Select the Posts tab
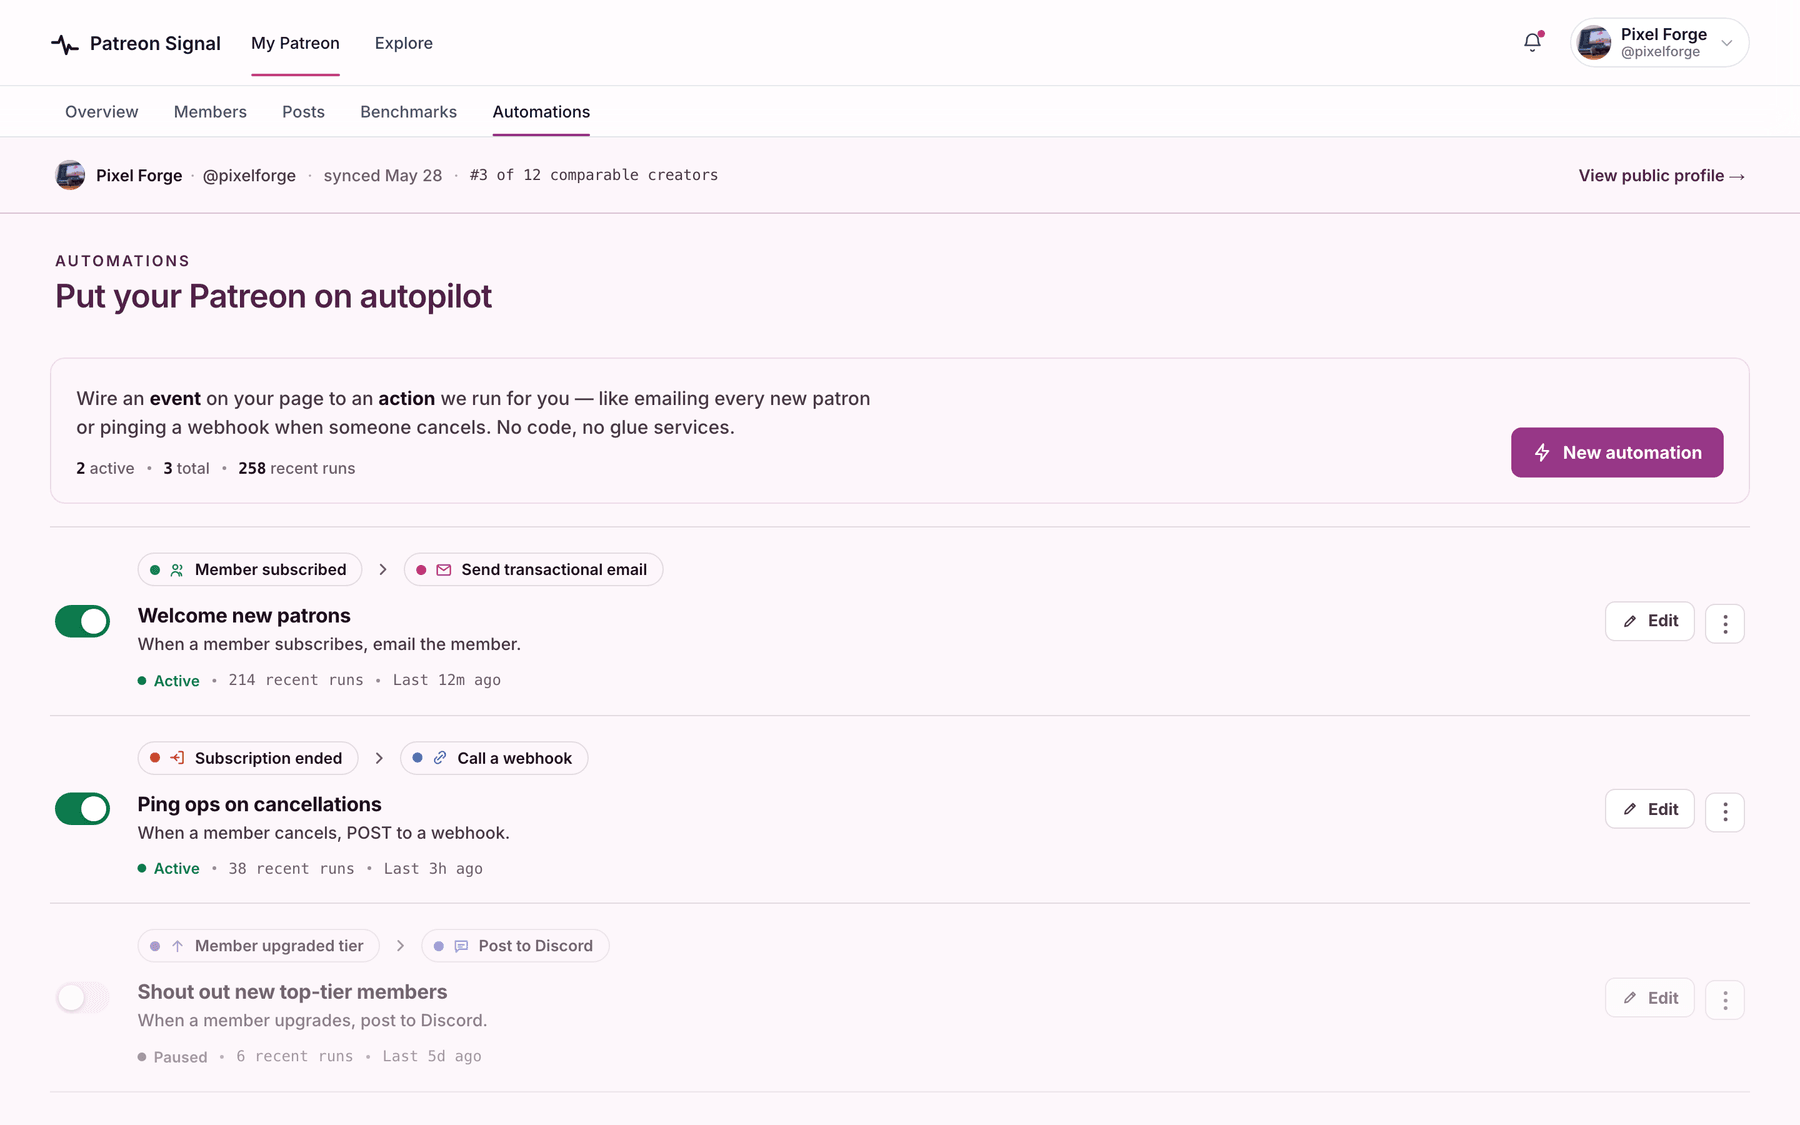This screenshot has width=1800, height=1125. 303,112
